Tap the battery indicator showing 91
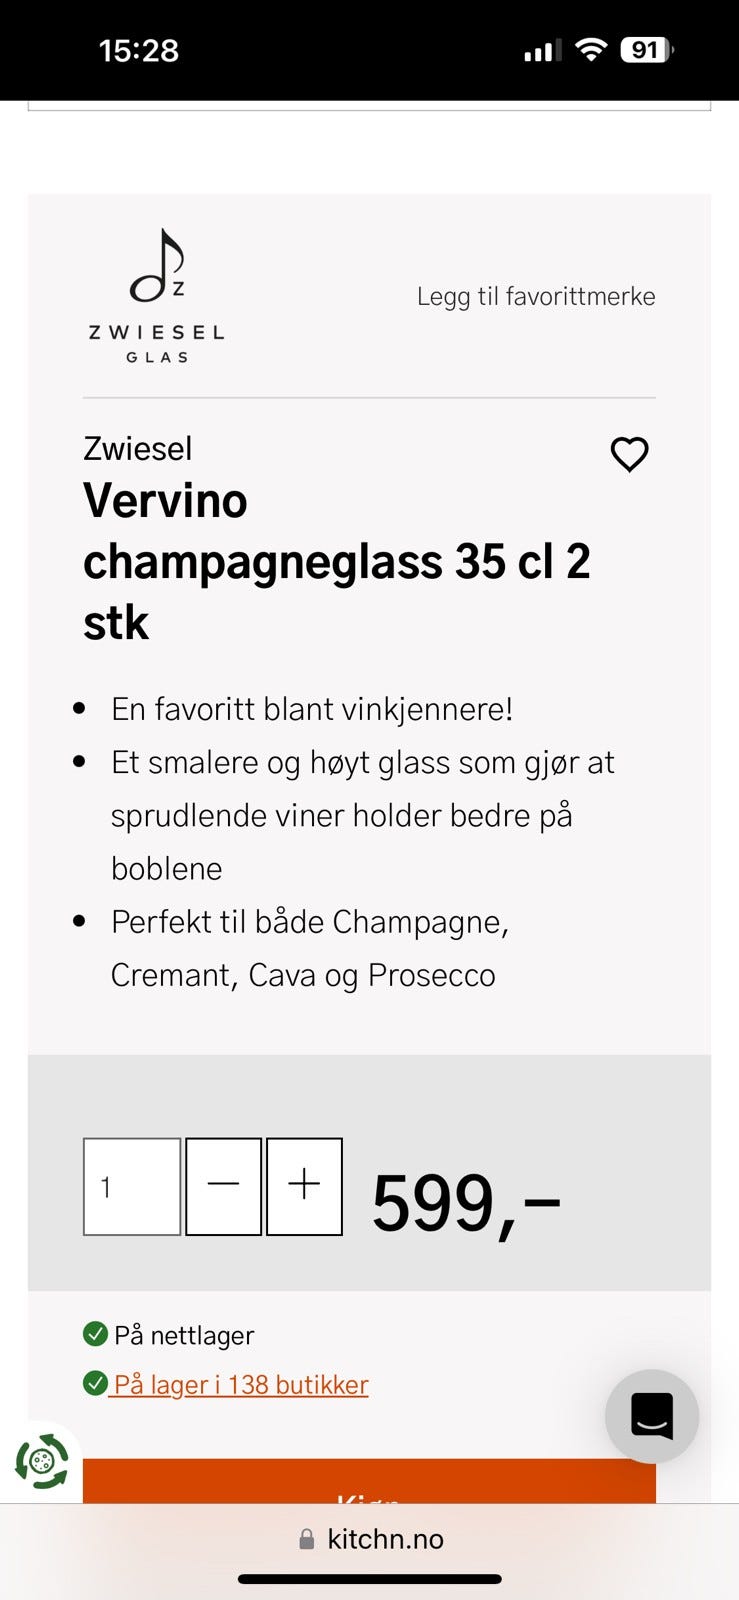 tap(647, 50)
